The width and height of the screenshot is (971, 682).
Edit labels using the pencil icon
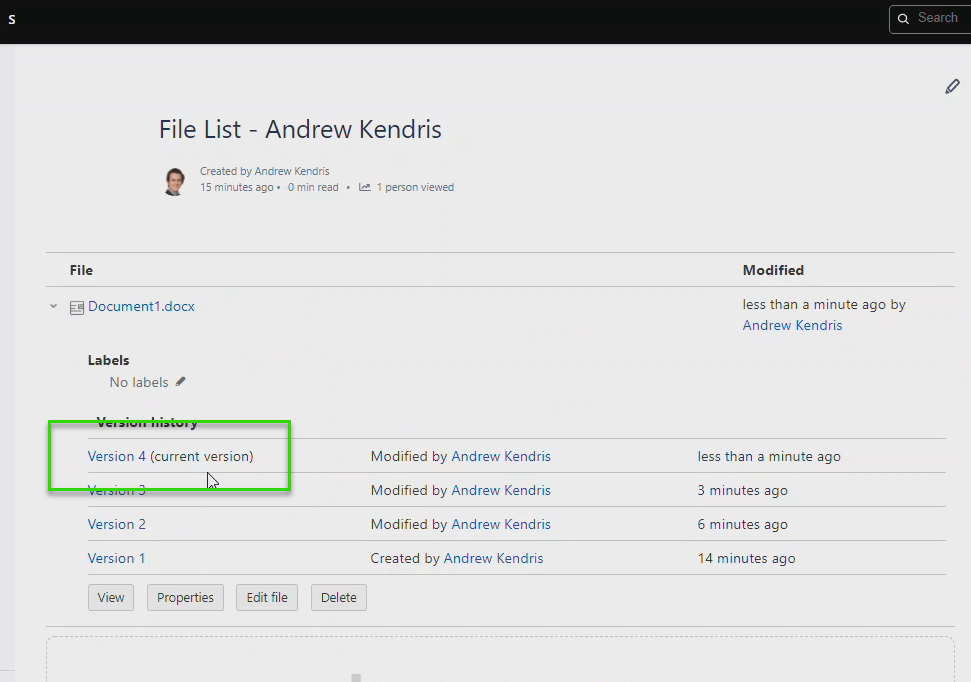(181, 381)
